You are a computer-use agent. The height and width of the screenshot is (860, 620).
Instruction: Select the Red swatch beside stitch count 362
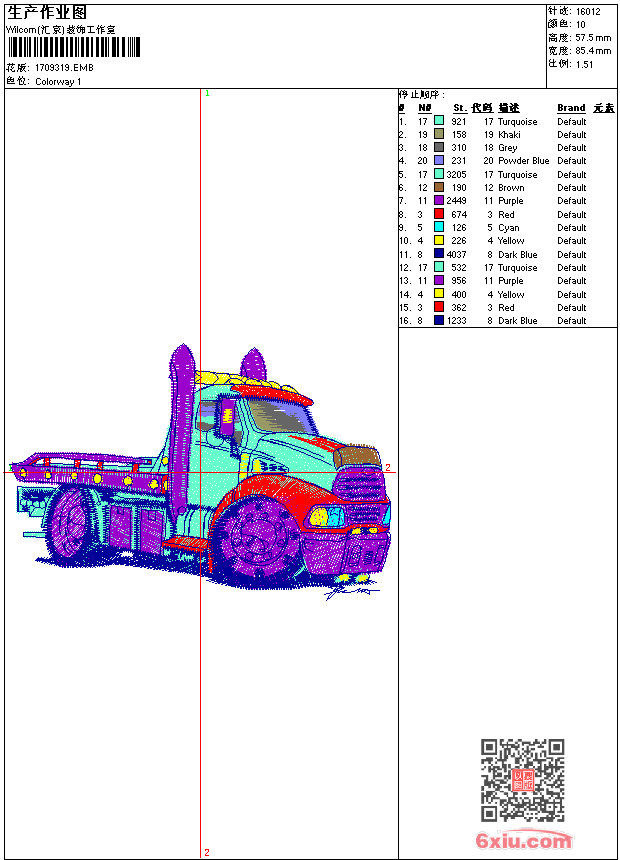[x=439, y=307]
